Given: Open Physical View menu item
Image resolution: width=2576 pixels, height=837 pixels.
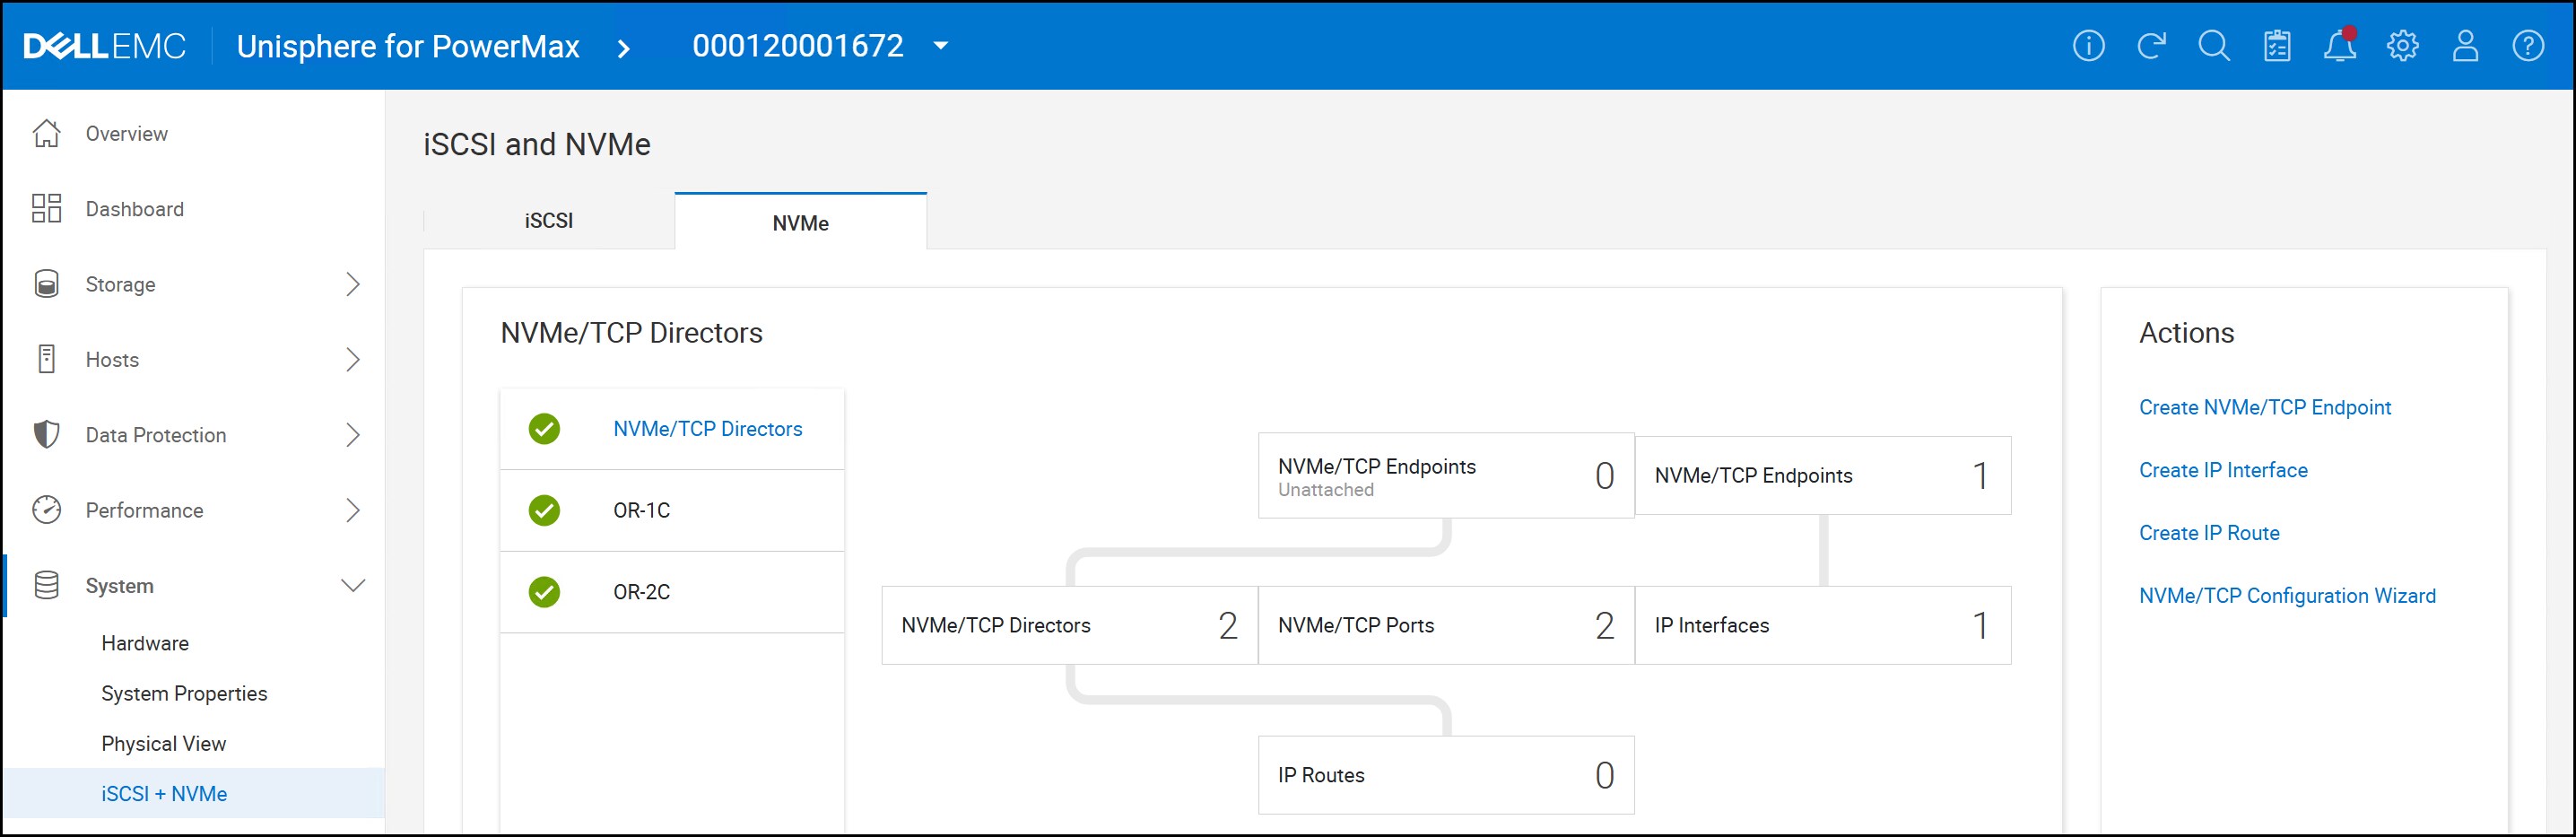Looking at the screenshot, I should pos(164,743).
